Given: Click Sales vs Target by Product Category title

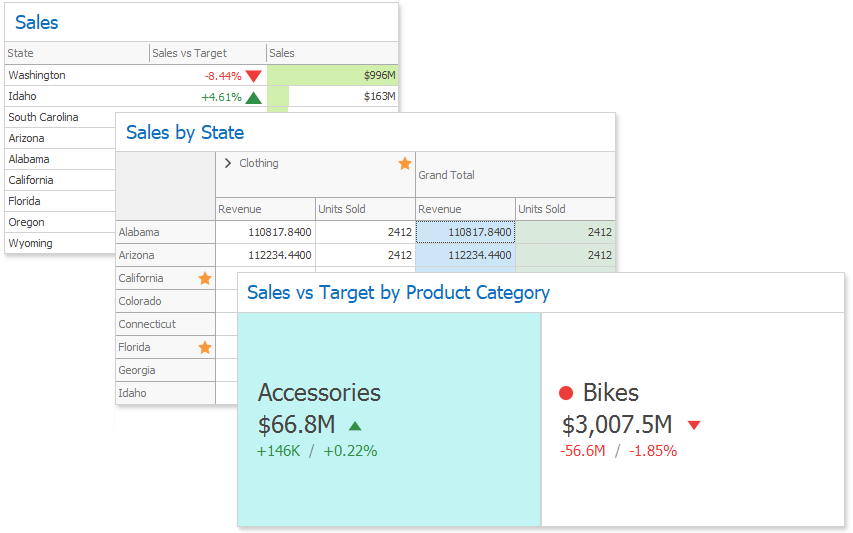Looking at the screenshot, I should tap(398, 292).
